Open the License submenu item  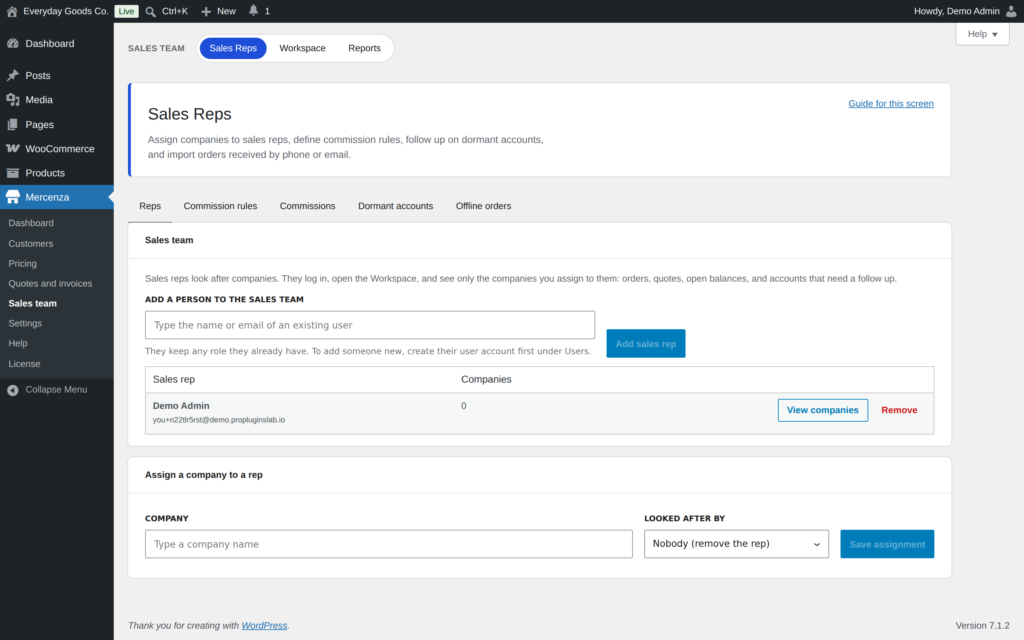click(24, 364)
